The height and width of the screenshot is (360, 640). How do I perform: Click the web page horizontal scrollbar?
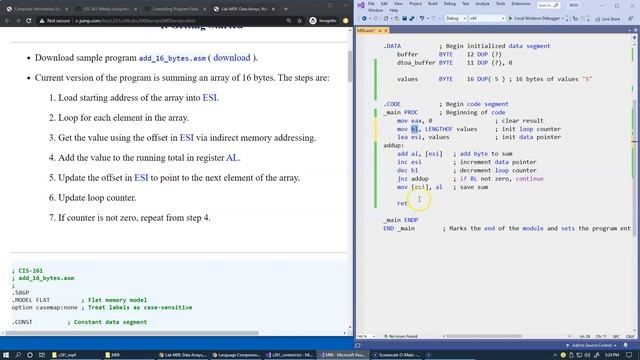(x=132, y=333)
